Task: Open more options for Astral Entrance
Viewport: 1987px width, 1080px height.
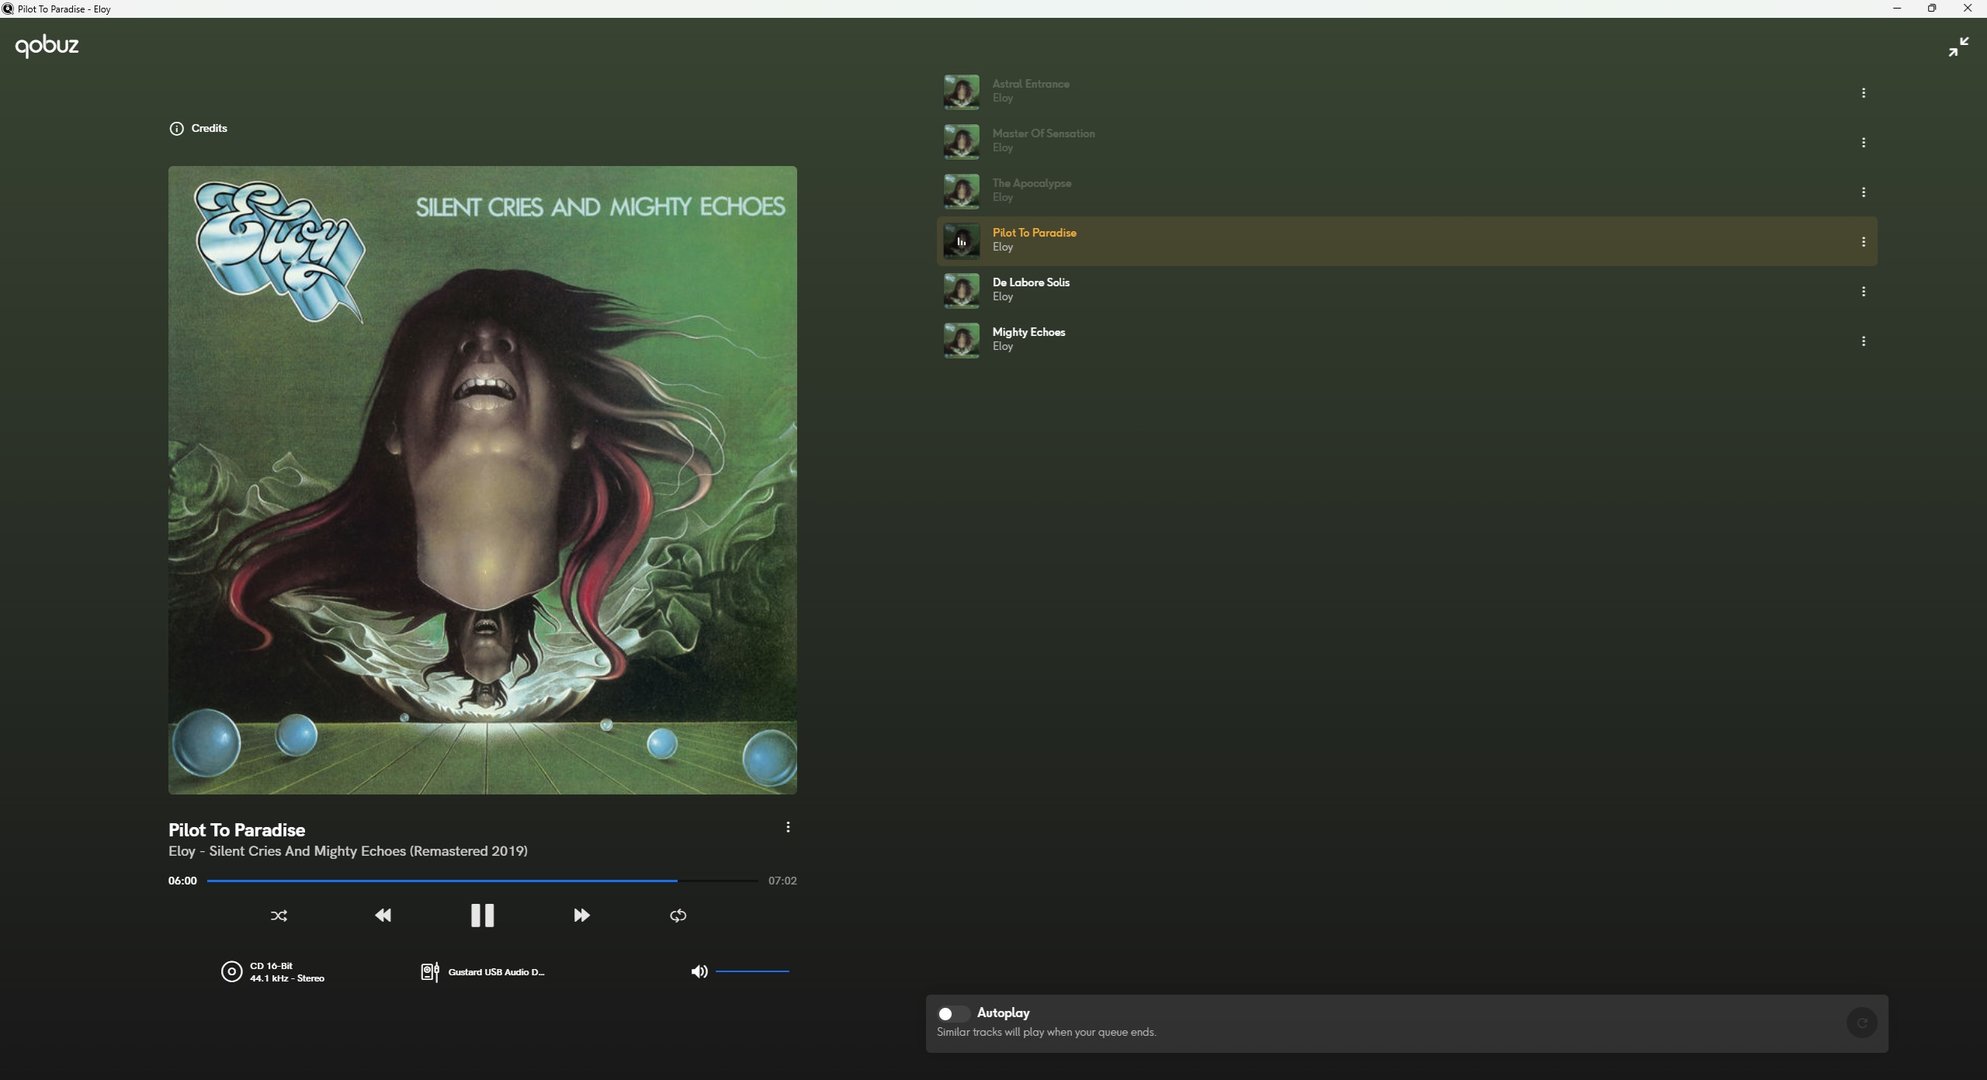Action: [1863, 93]
